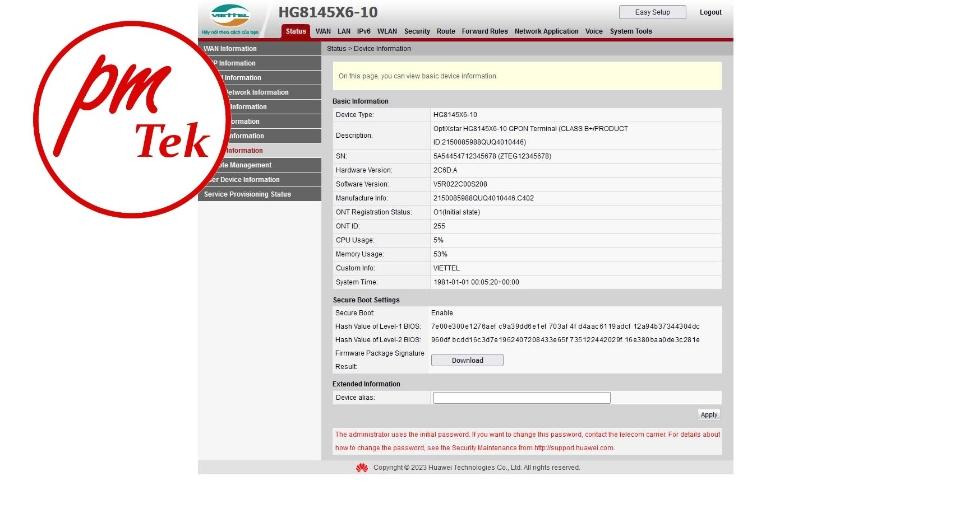
Task: Click the Viettel logo icon
Action: point(230,15)
